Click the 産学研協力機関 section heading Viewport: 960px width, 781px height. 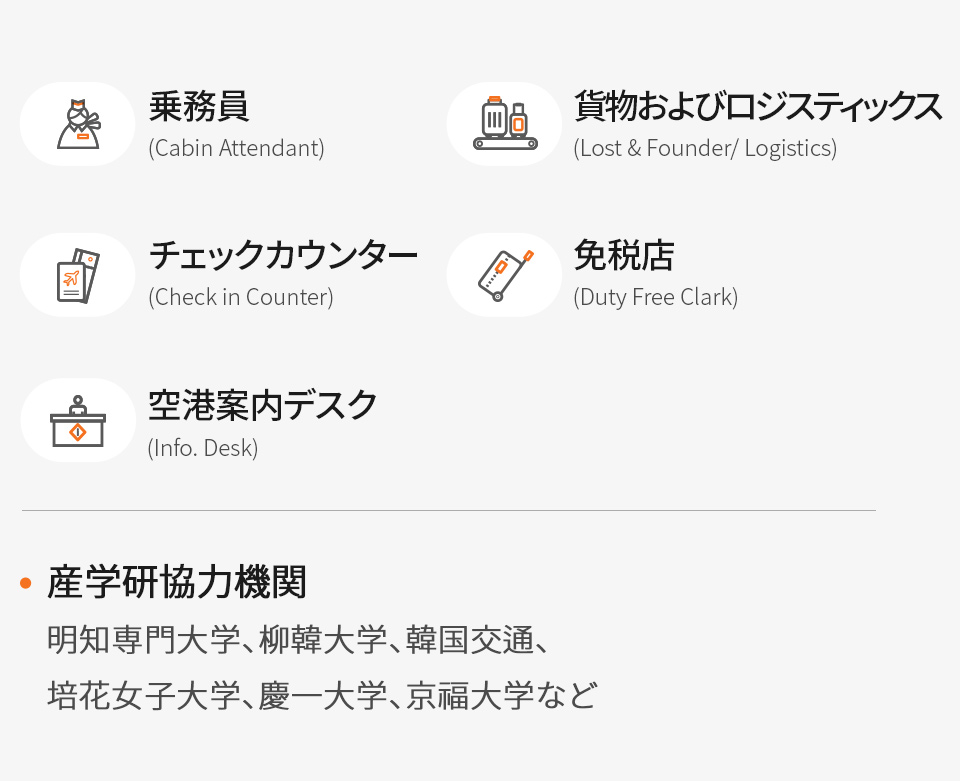point(177,582)
